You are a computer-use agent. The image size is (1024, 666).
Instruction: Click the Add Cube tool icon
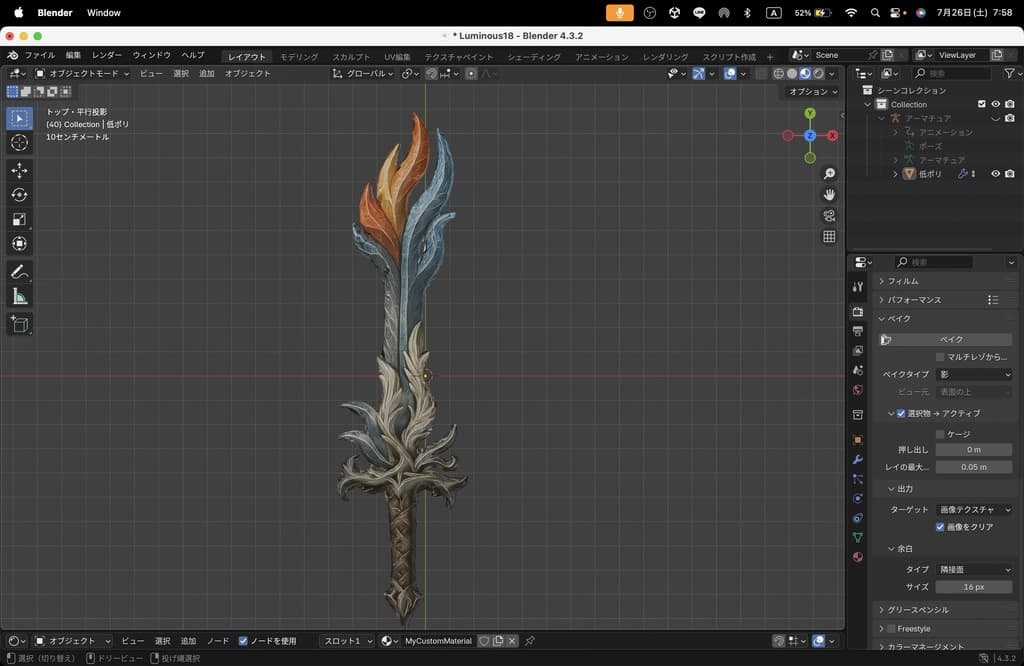pos(19,324)
